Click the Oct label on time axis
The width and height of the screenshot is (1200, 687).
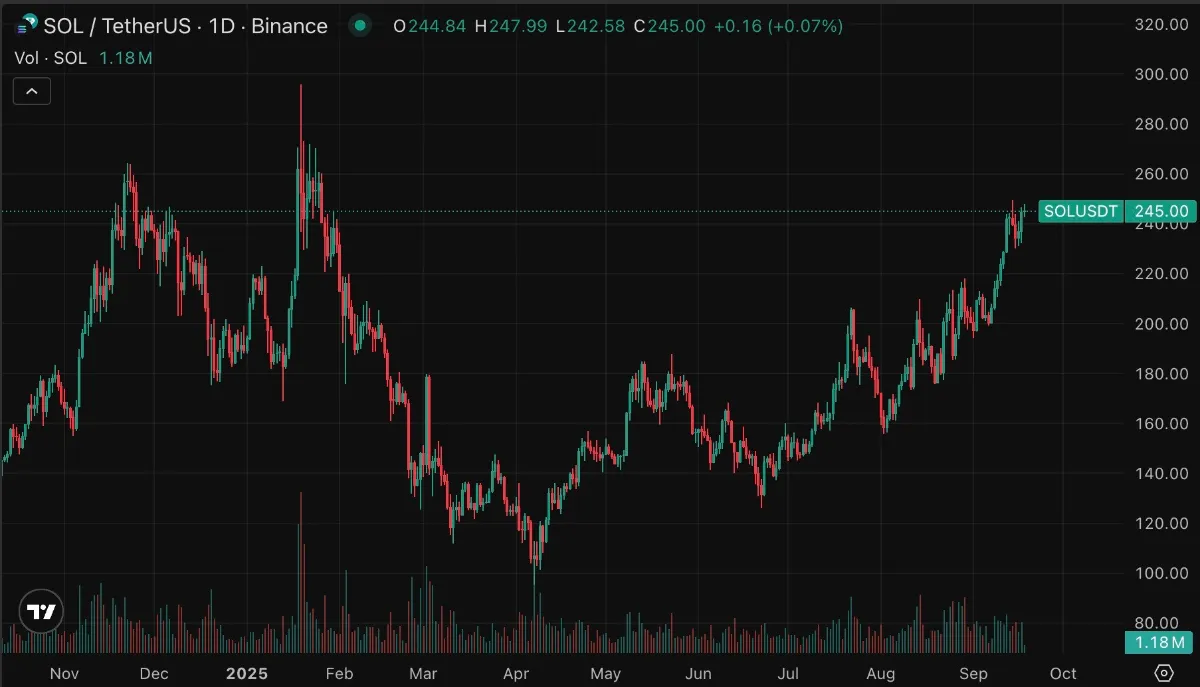click(x=1063, y=674)
